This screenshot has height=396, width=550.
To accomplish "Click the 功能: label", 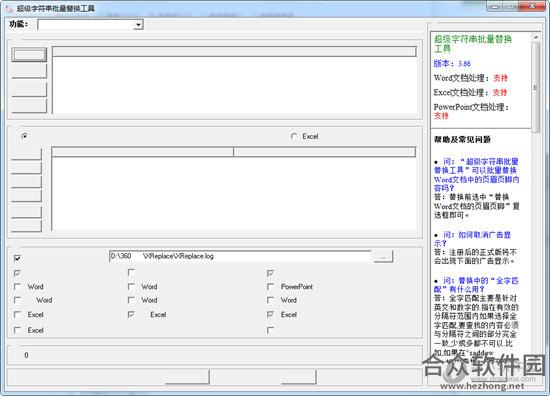I will (x=19, y=24).
